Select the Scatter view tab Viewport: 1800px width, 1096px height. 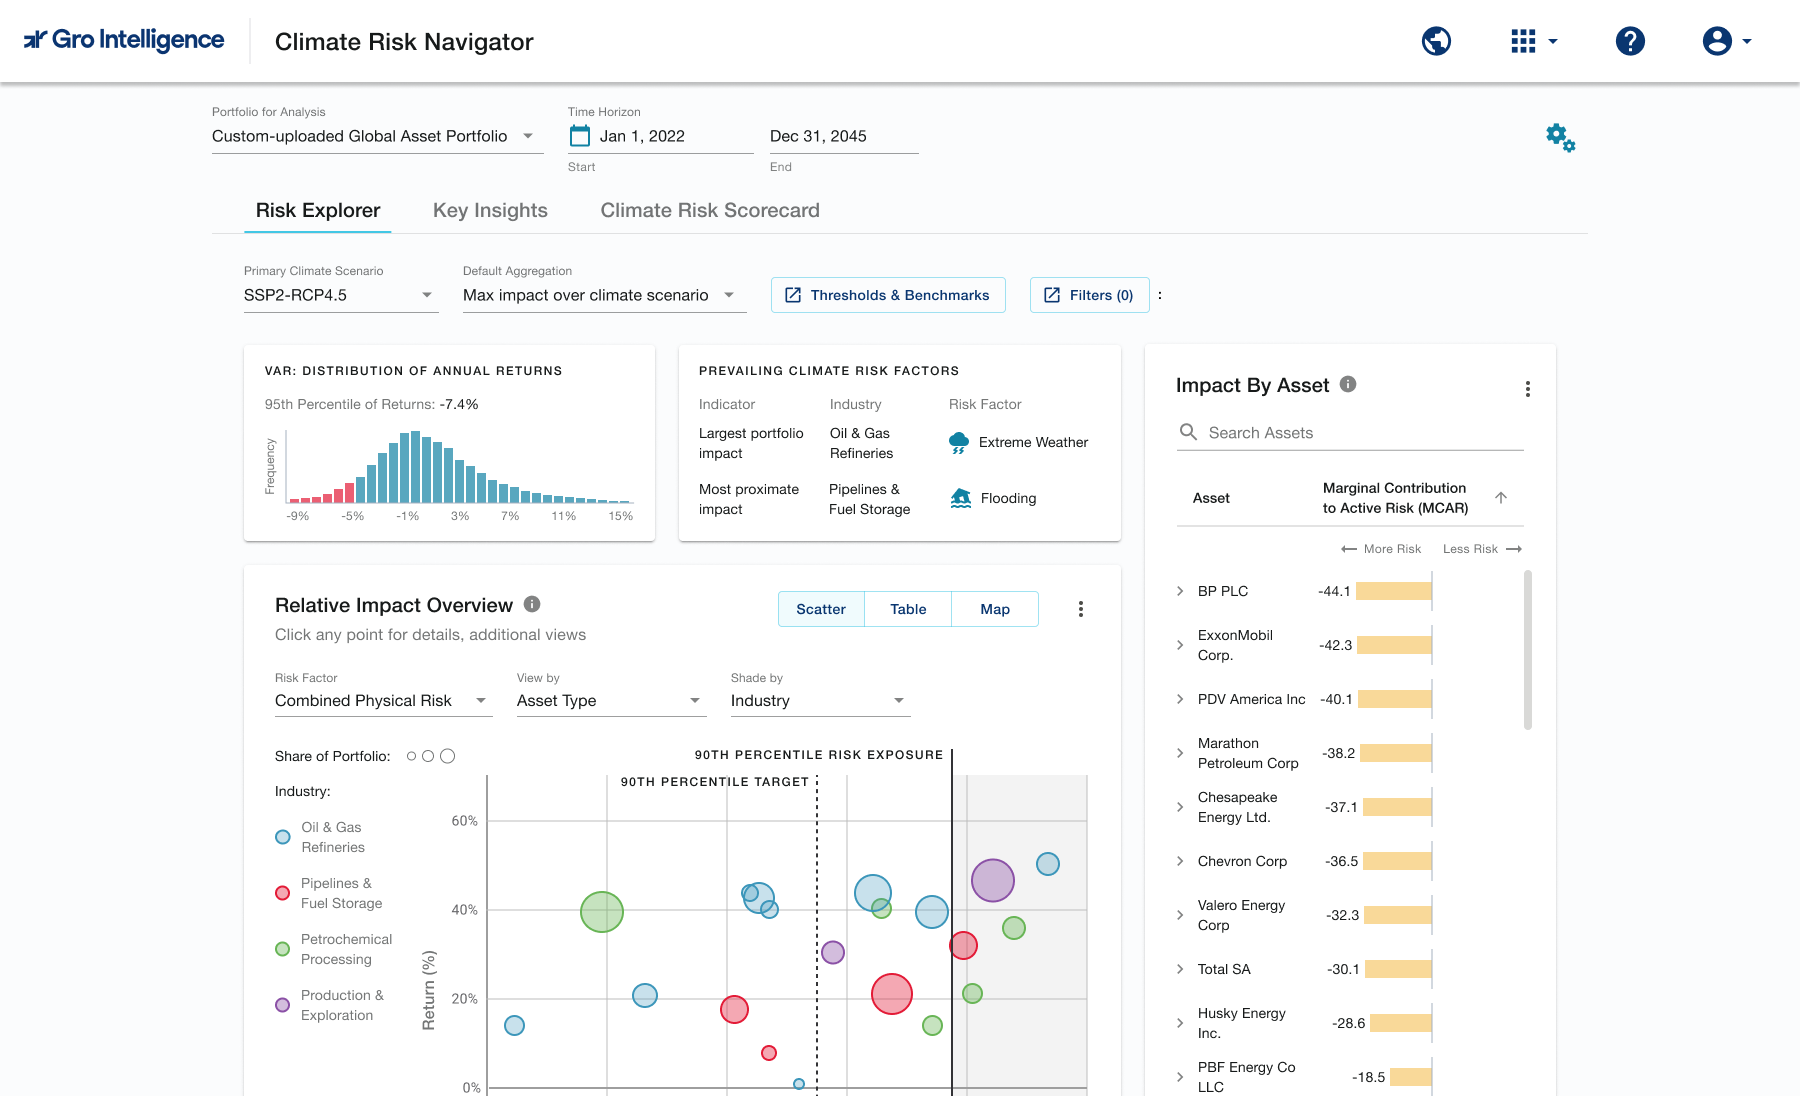click(821, 609)
